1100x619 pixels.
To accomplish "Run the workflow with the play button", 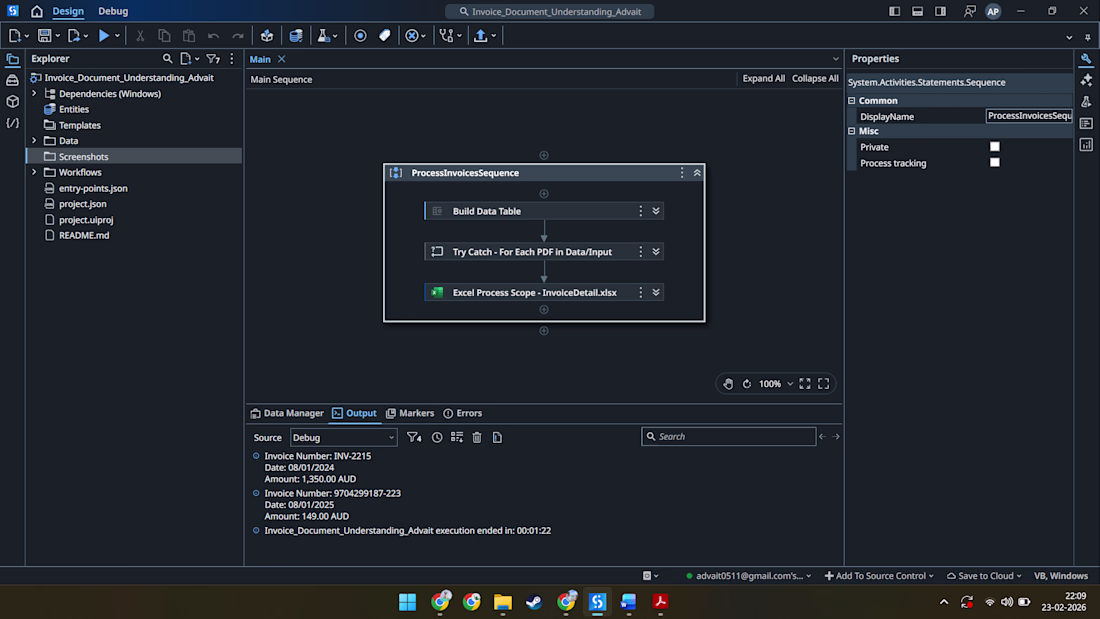I will tap(104, 36).
